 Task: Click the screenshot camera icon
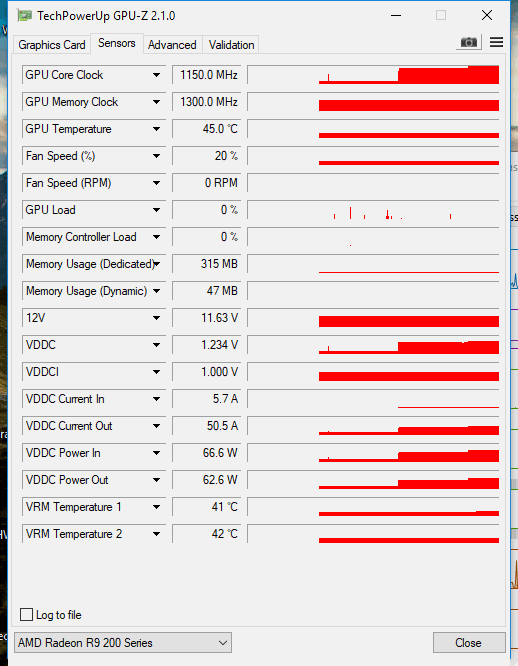(469, 42)
